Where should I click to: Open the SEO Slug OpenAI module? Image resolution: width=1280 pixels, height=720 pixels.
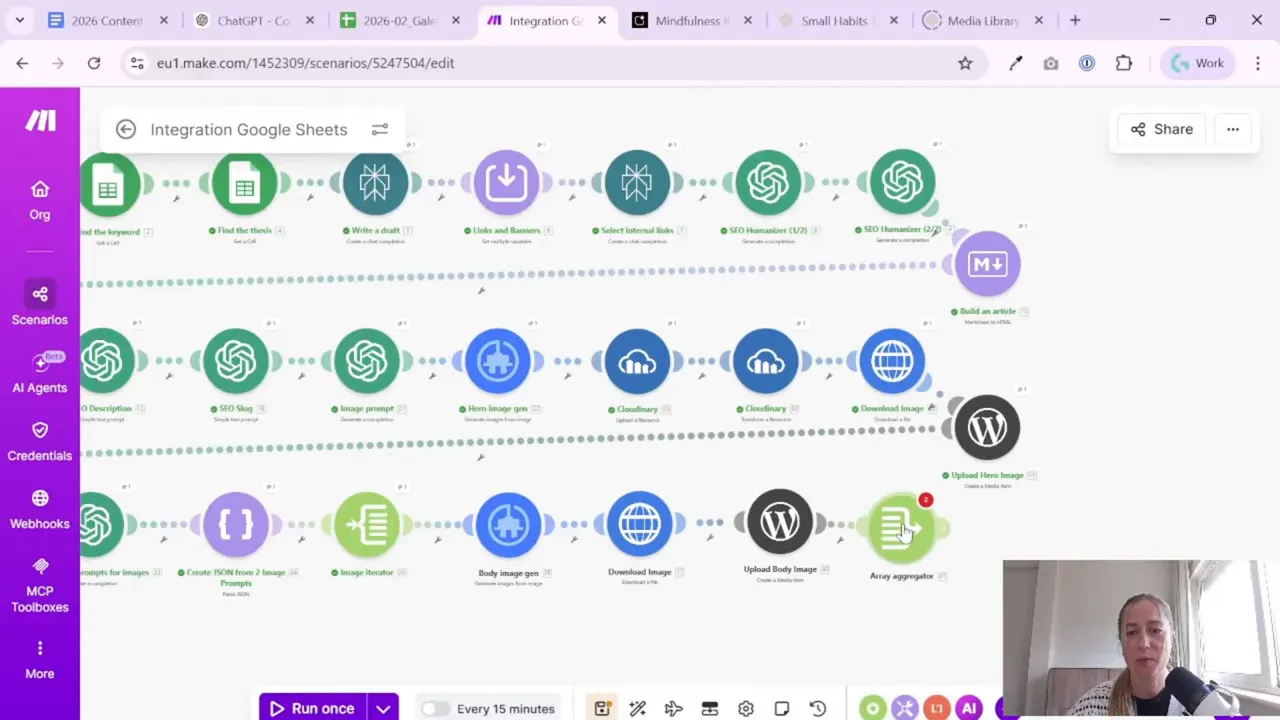click(236, 361)
